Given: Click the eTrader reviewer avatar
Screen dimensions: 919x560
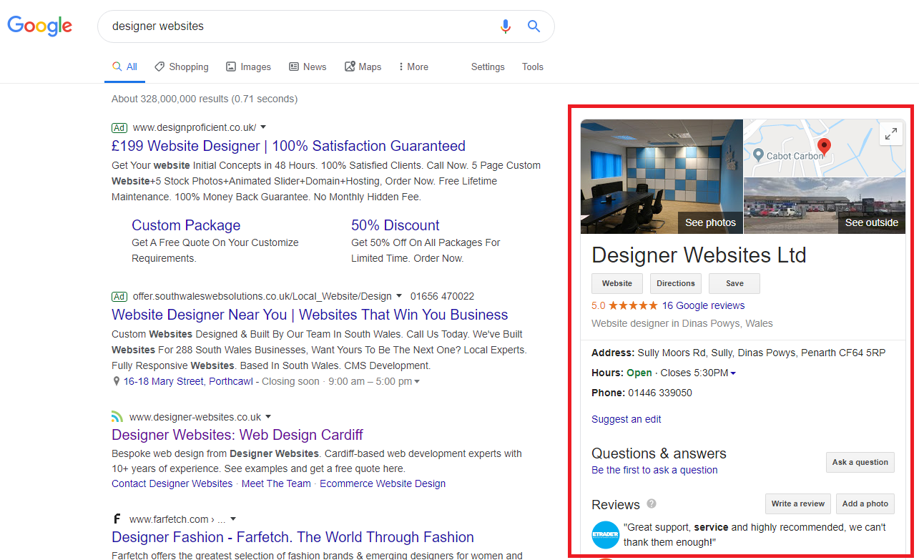Looking at the screenshot, I should tap(605, 535).
